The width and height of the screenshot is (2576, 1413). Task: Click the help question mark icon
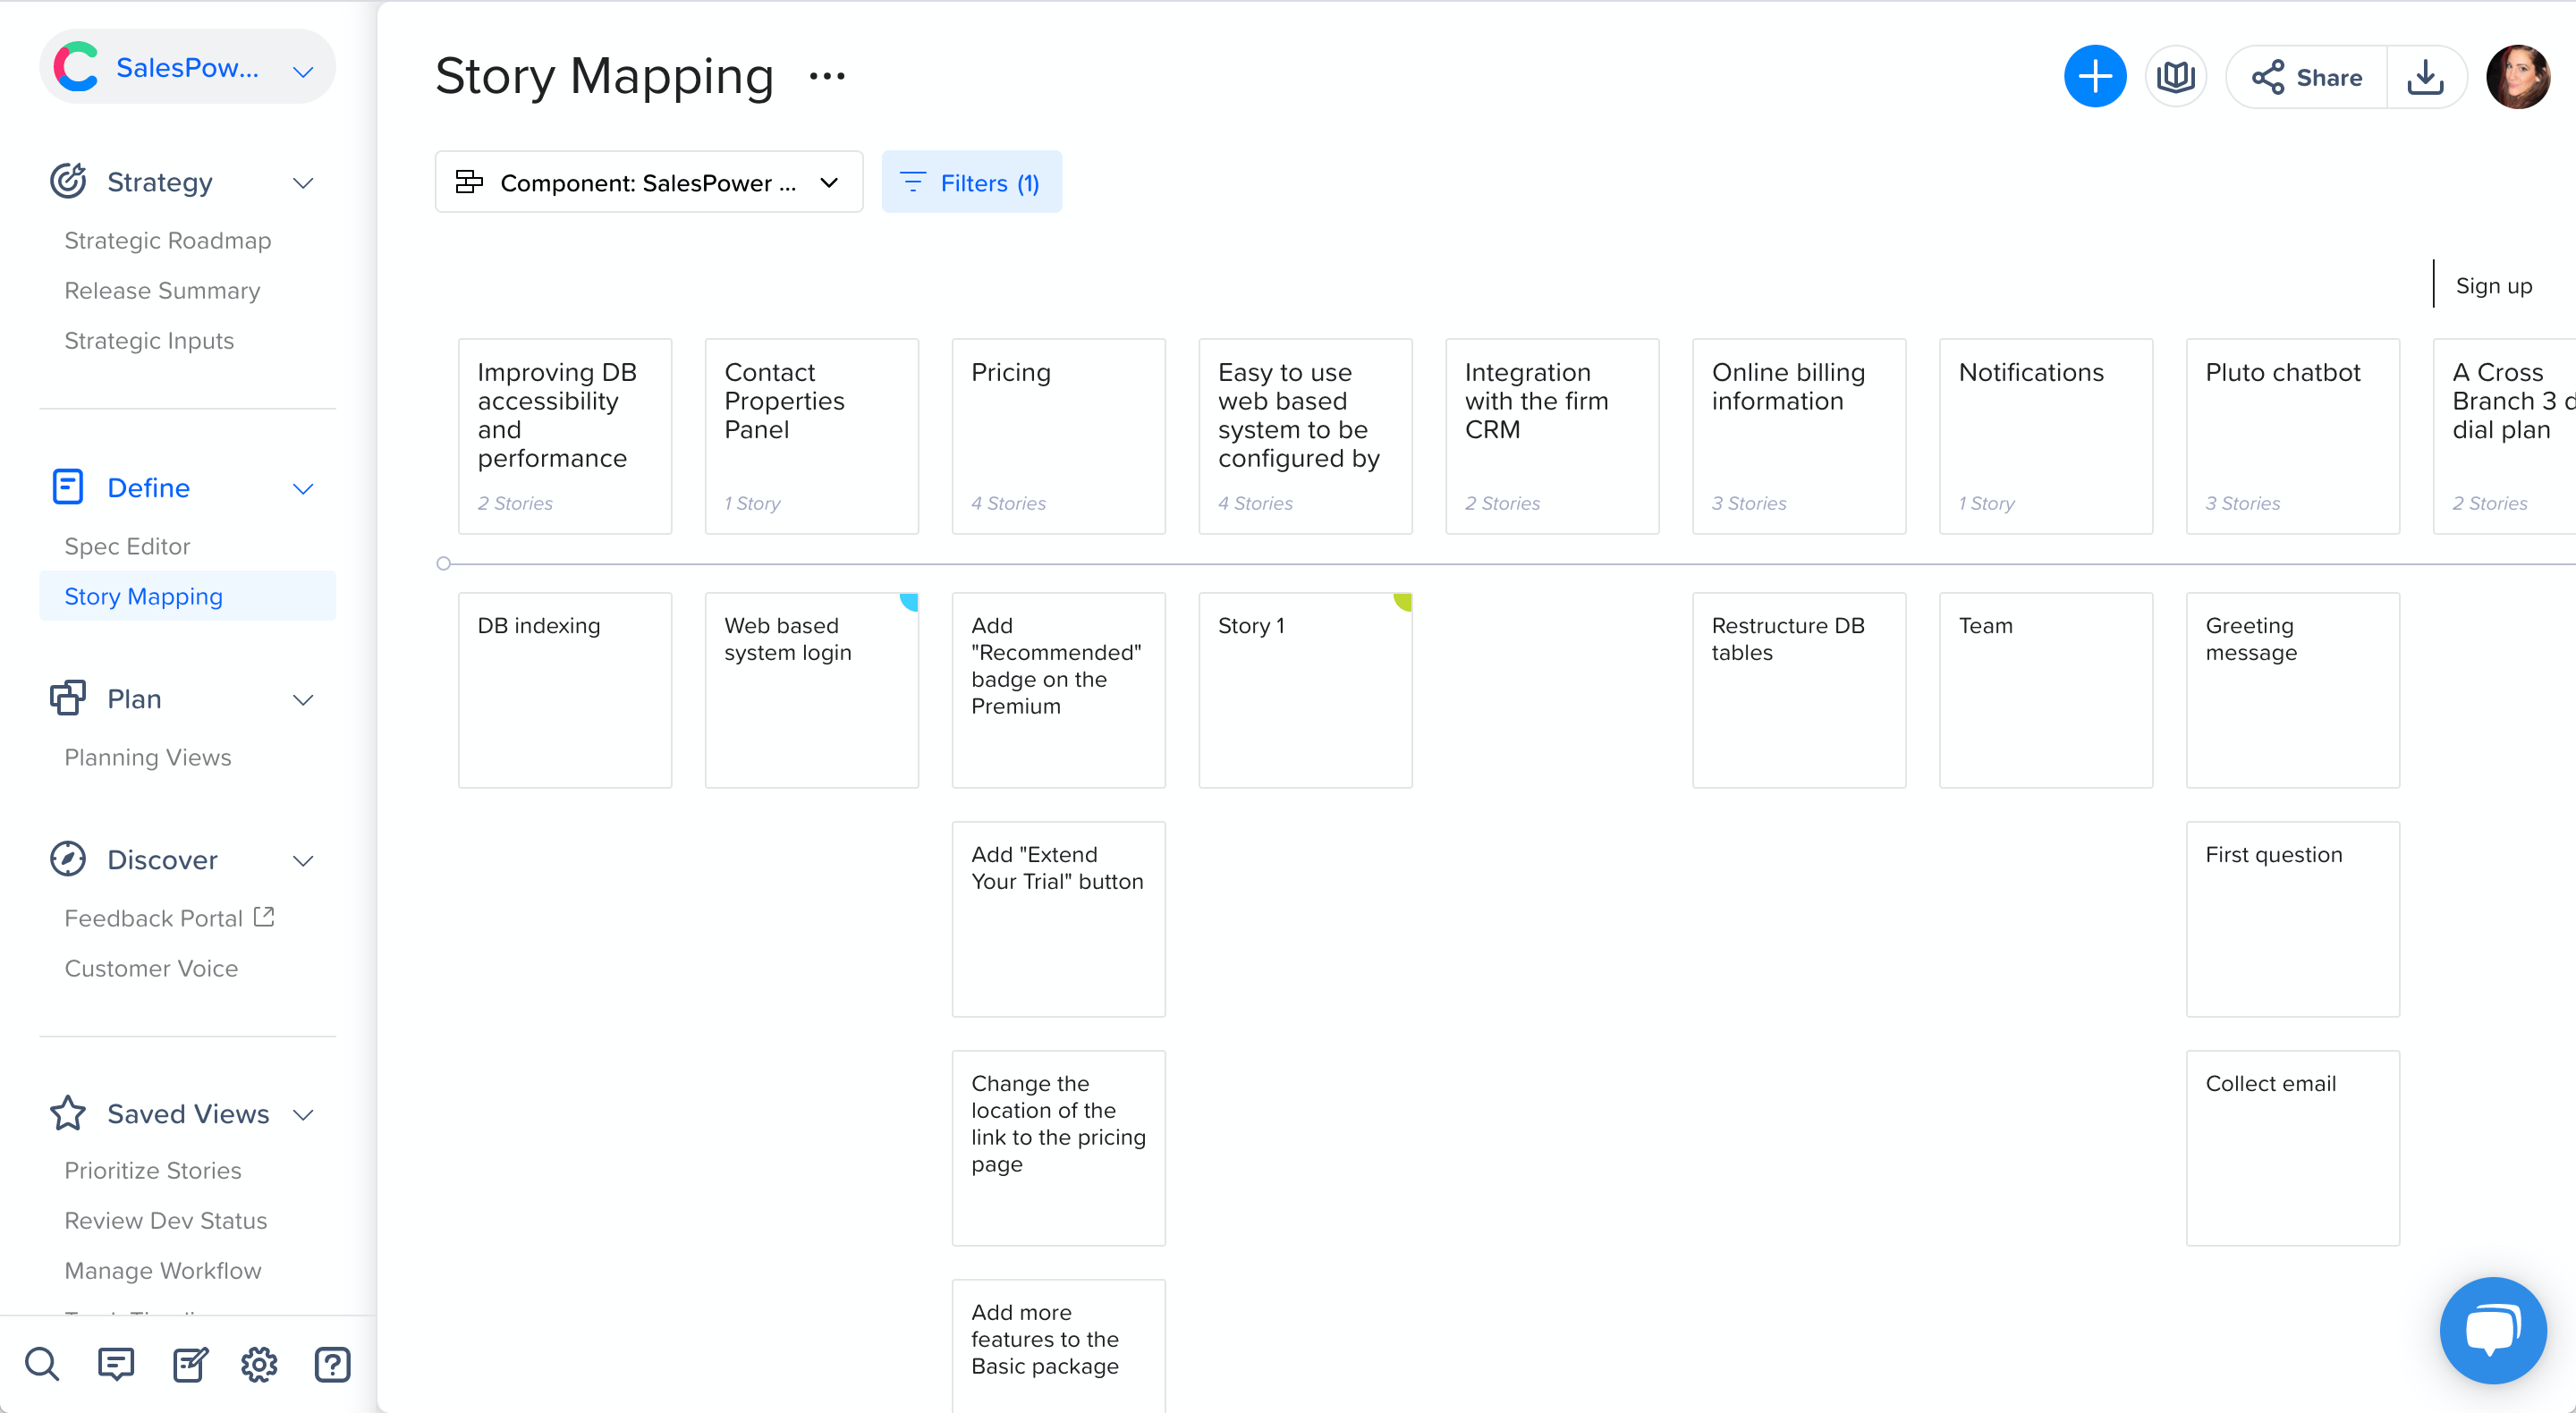(332, 1363)
